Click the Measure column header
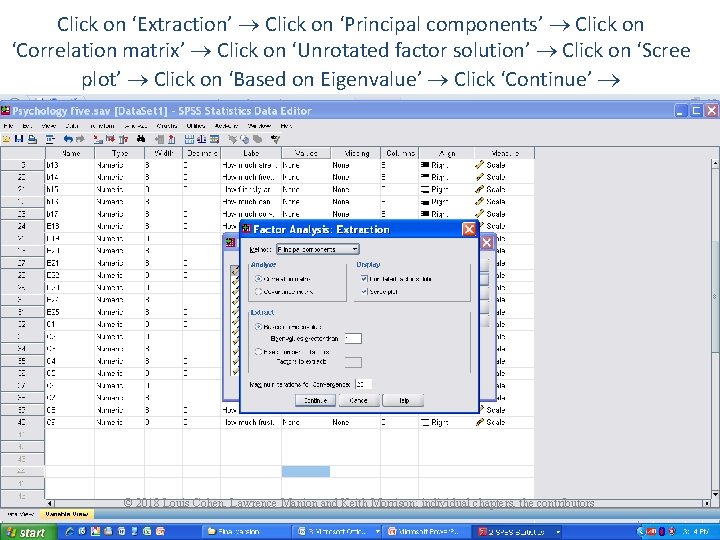This screenshot has width=720, height=540. click(504, 153)
